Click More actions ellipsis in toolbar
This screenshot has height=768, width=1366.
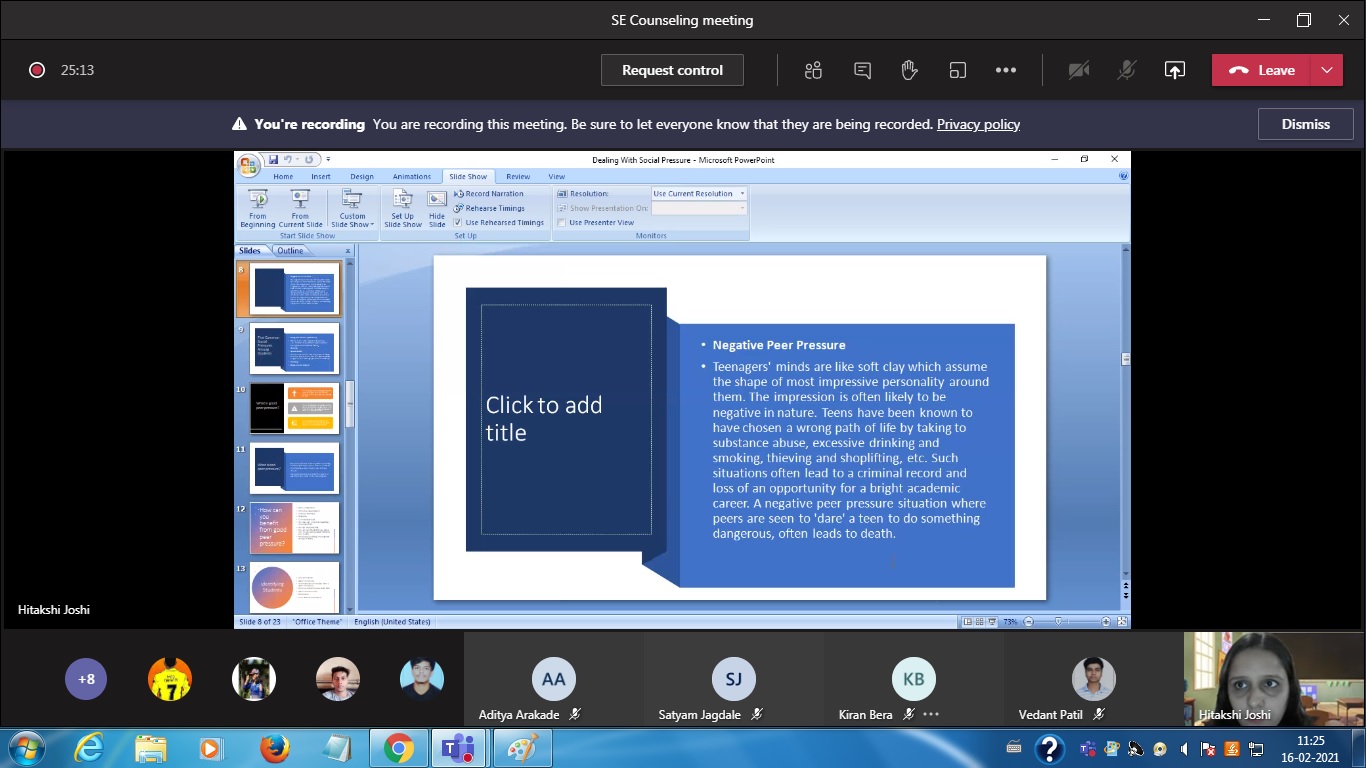[1006, 70]
